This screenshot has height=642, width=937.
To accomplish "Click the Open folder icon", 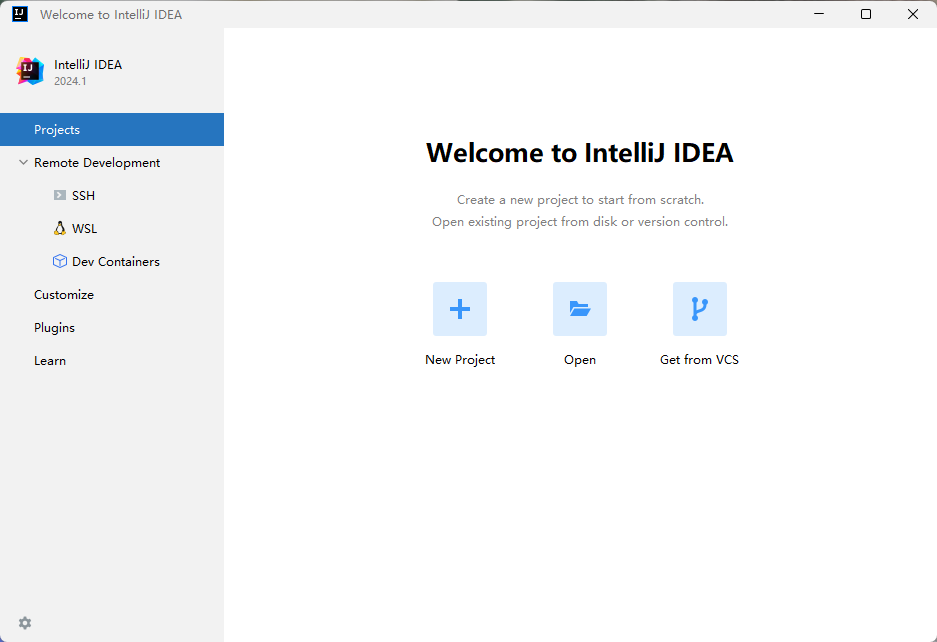I will tap(579, 309).
